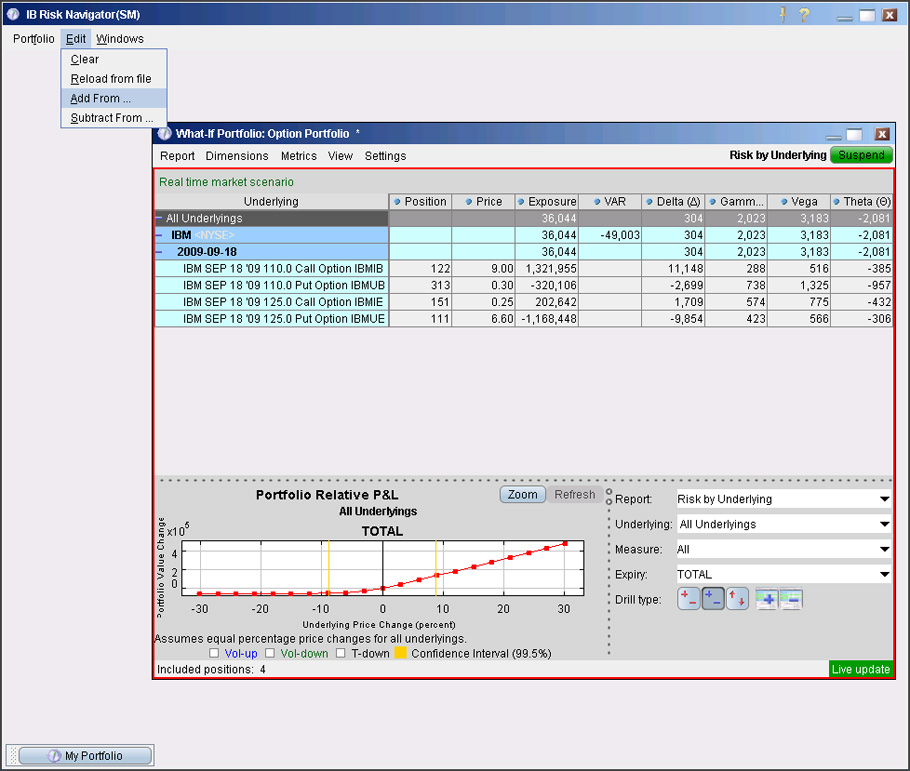Screen dimensions: 910x771
Task: Click the Zoom button on P&L chart
Action: tap(522, 495)
